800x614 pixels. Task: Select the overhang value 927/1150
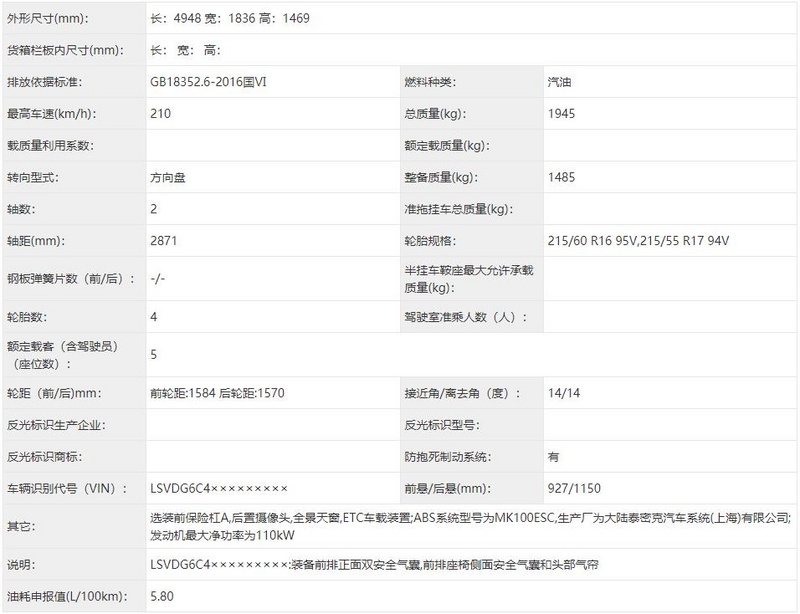click(574, 488)
